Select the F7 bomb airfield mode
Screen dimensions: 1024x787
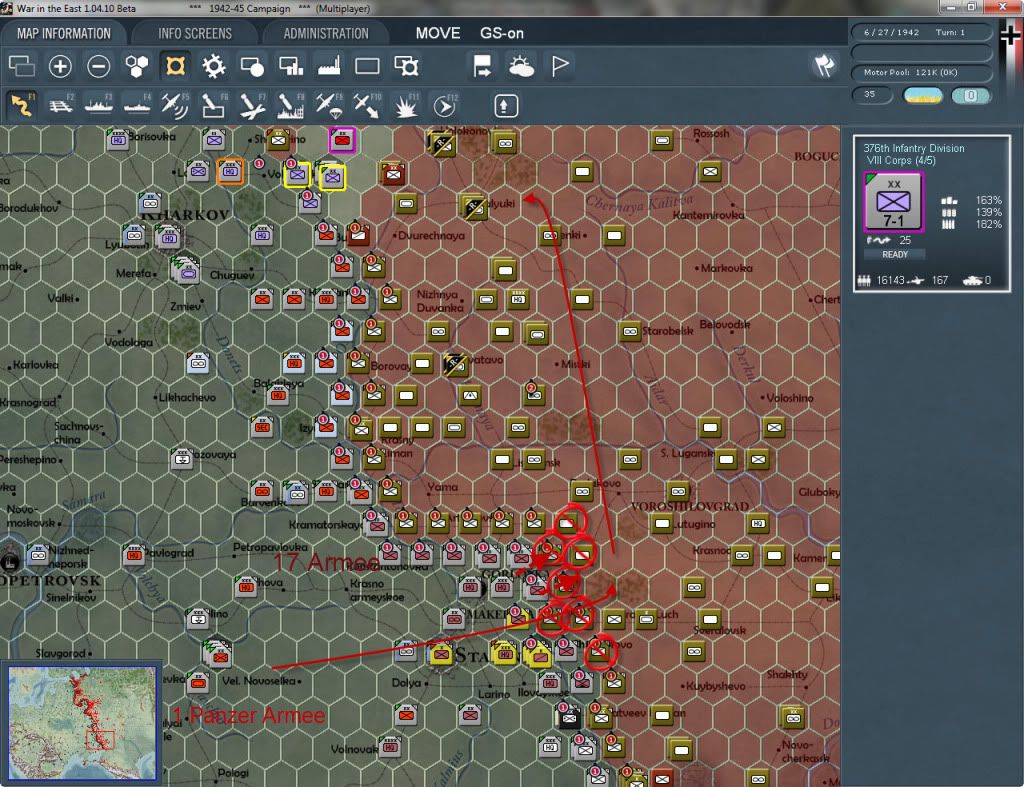[252, 106]
